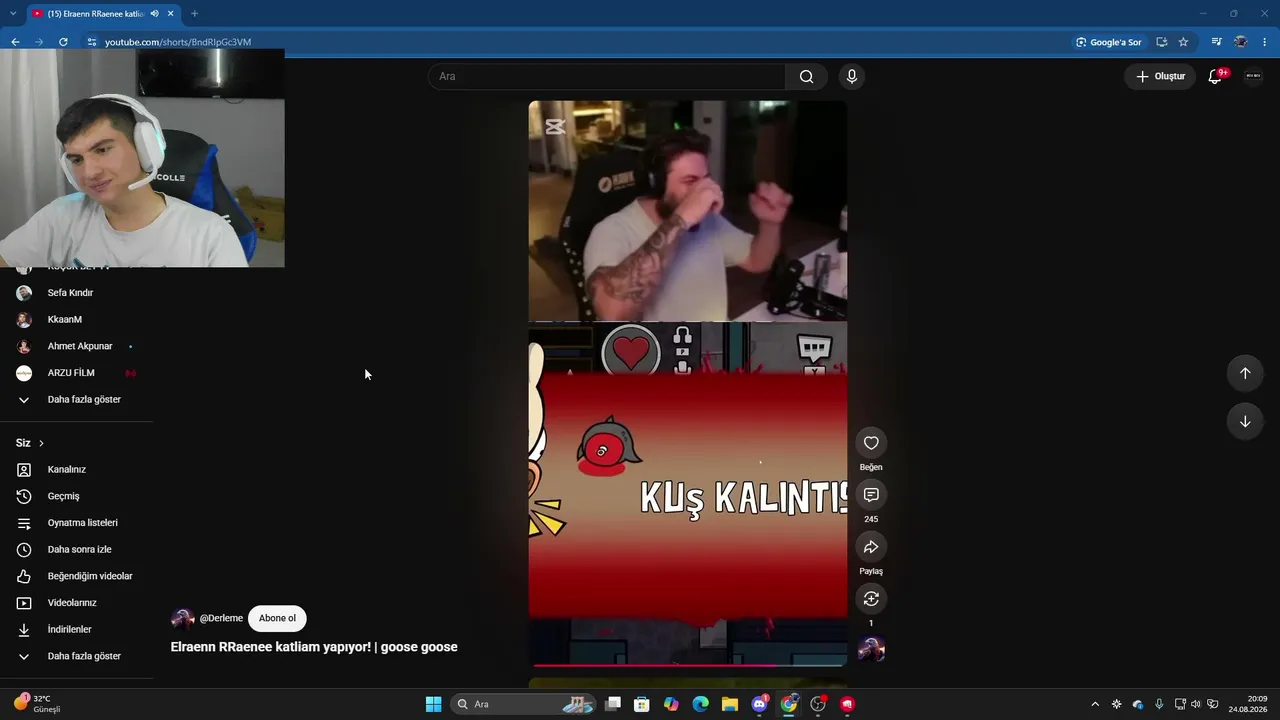Open Copilot from the taskbar
The width and height of the screenshot is (1280, 720).
[671, 704]
